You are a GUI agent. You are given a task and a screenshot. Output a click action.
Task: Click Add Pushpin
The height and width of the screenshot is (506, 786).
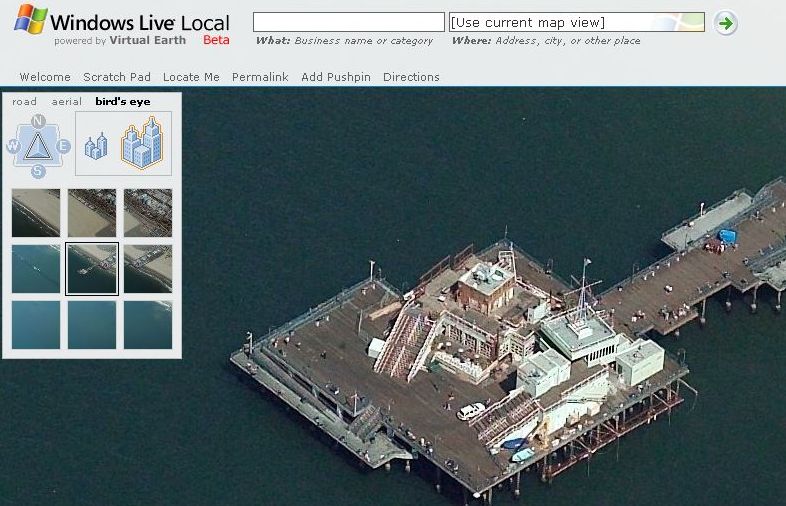coord(336,77)
